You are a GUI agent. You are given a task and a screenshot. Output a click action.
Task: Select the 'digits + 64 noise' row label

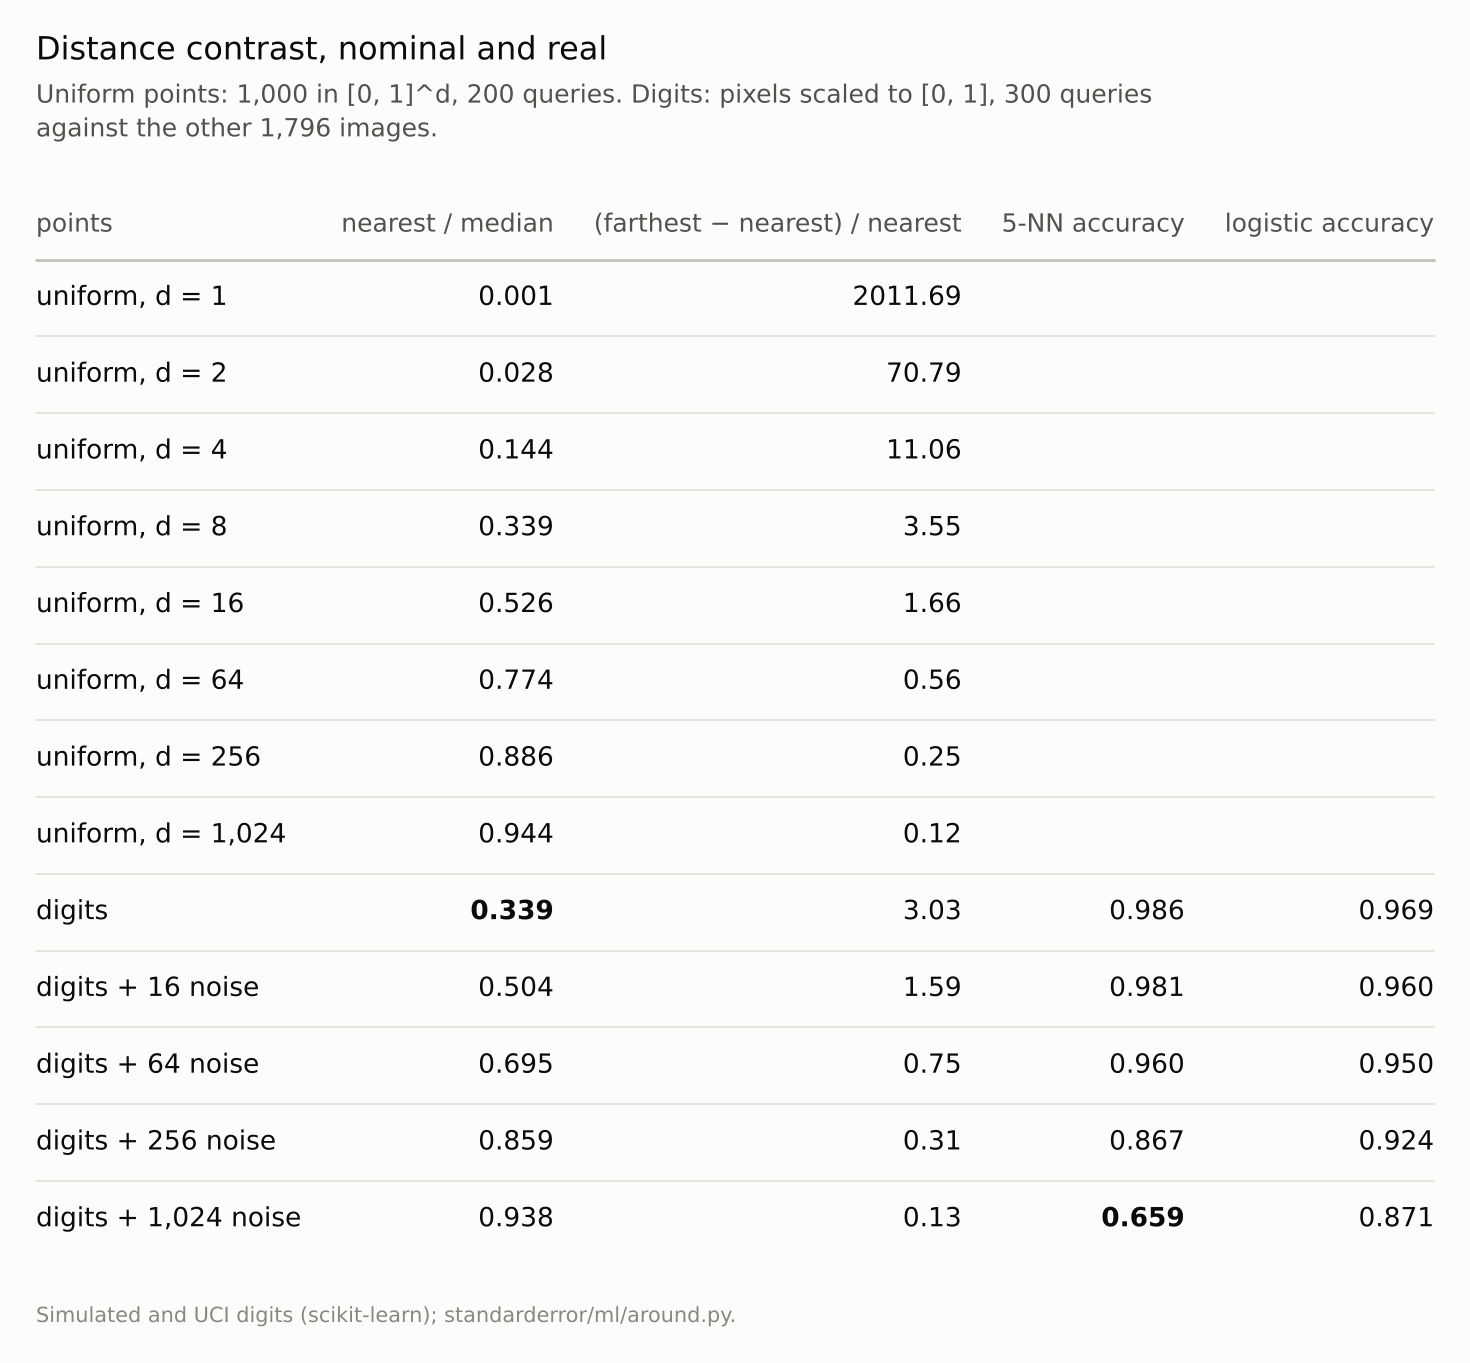(147, 1064)
